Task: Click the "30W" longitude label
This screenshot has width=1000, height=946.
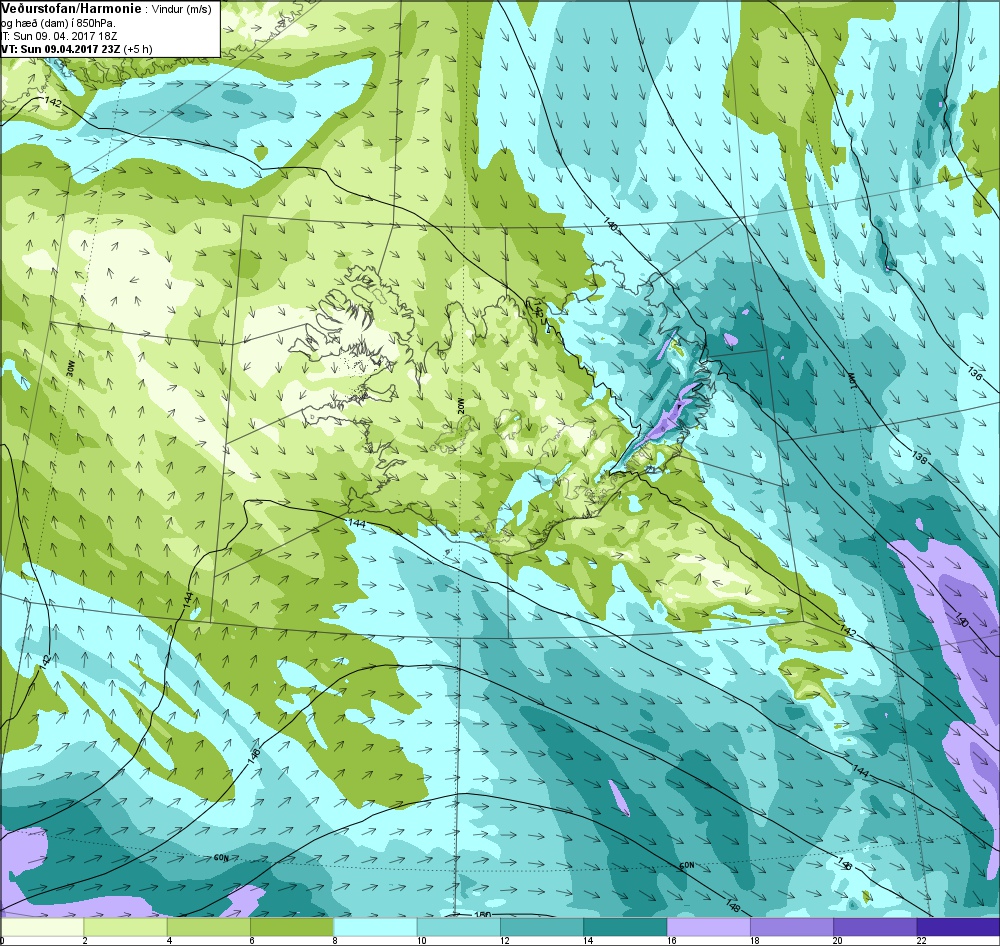Action: 70,367
